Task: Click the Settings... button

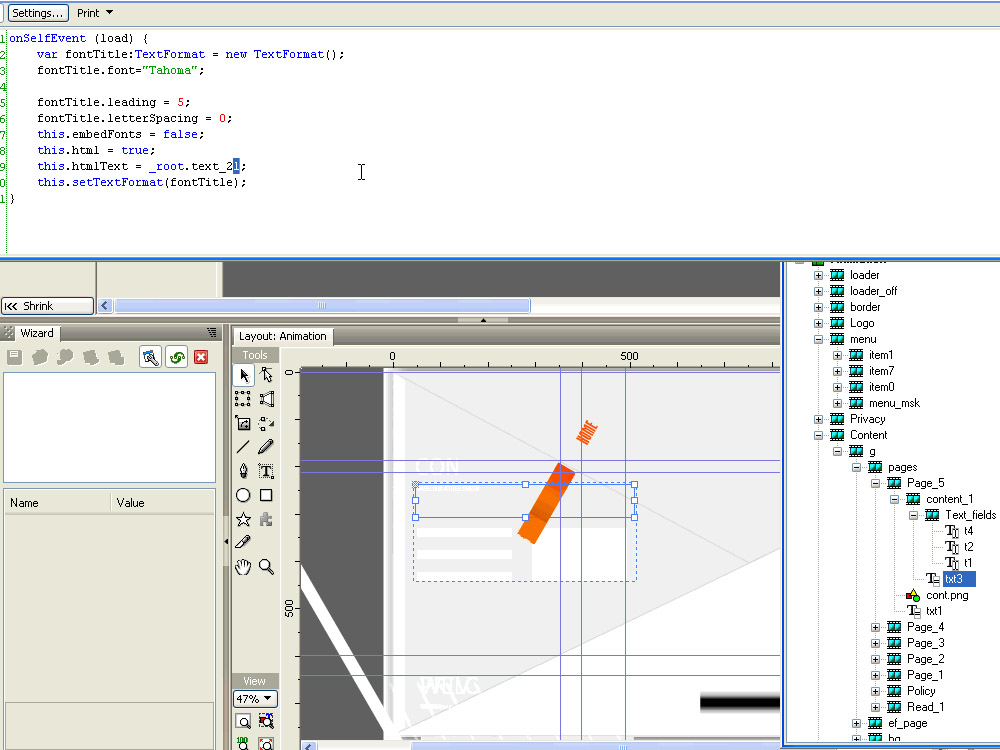Action: tap(38, 13)
